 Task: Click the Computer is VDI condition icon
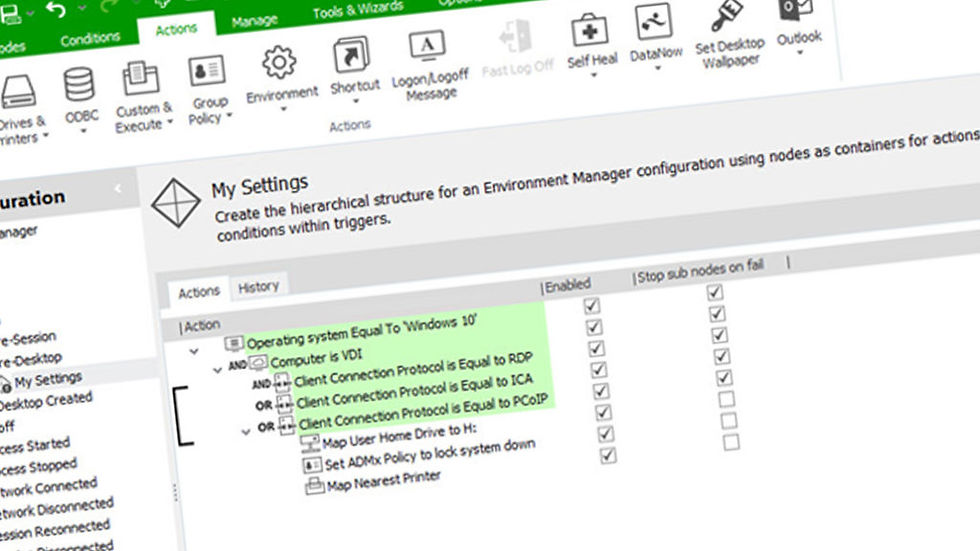(x=258, y=362)
